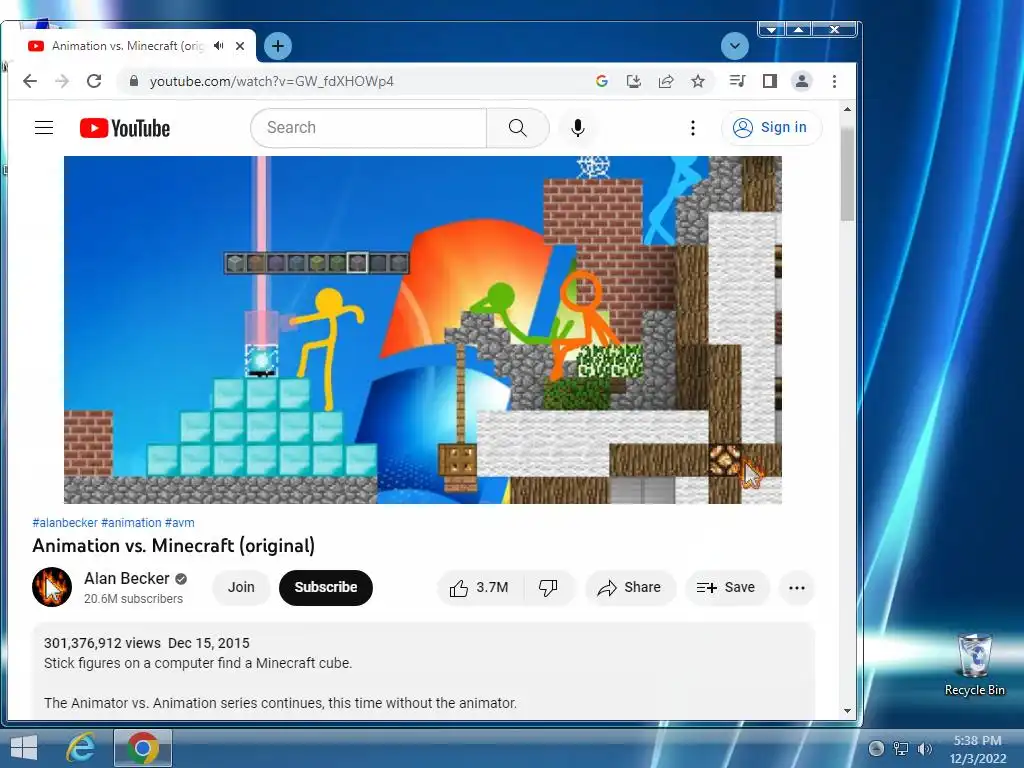1024x768 pixels.
Task: Reload the YouTube page
Action: (x=94, y=81)
